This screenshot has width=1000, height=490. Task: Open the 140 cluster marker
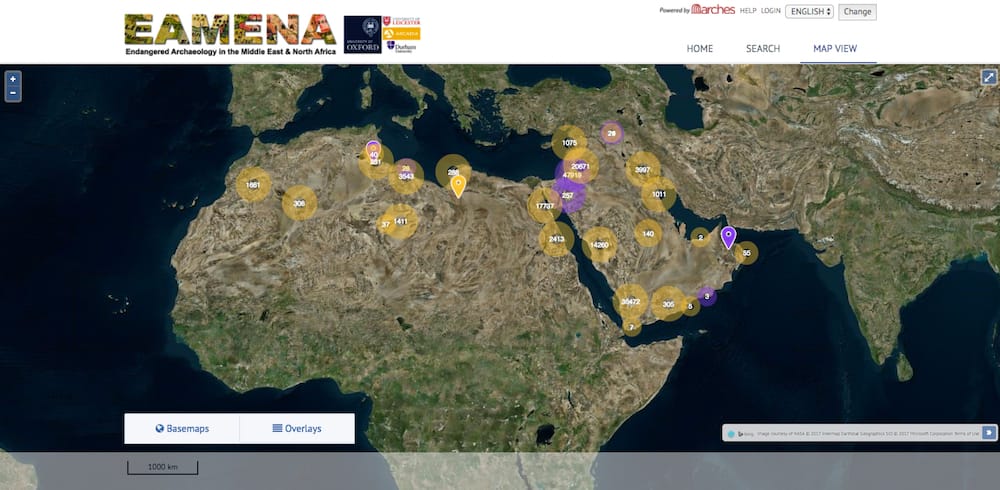pyautogui.click(x=648, y=234)
